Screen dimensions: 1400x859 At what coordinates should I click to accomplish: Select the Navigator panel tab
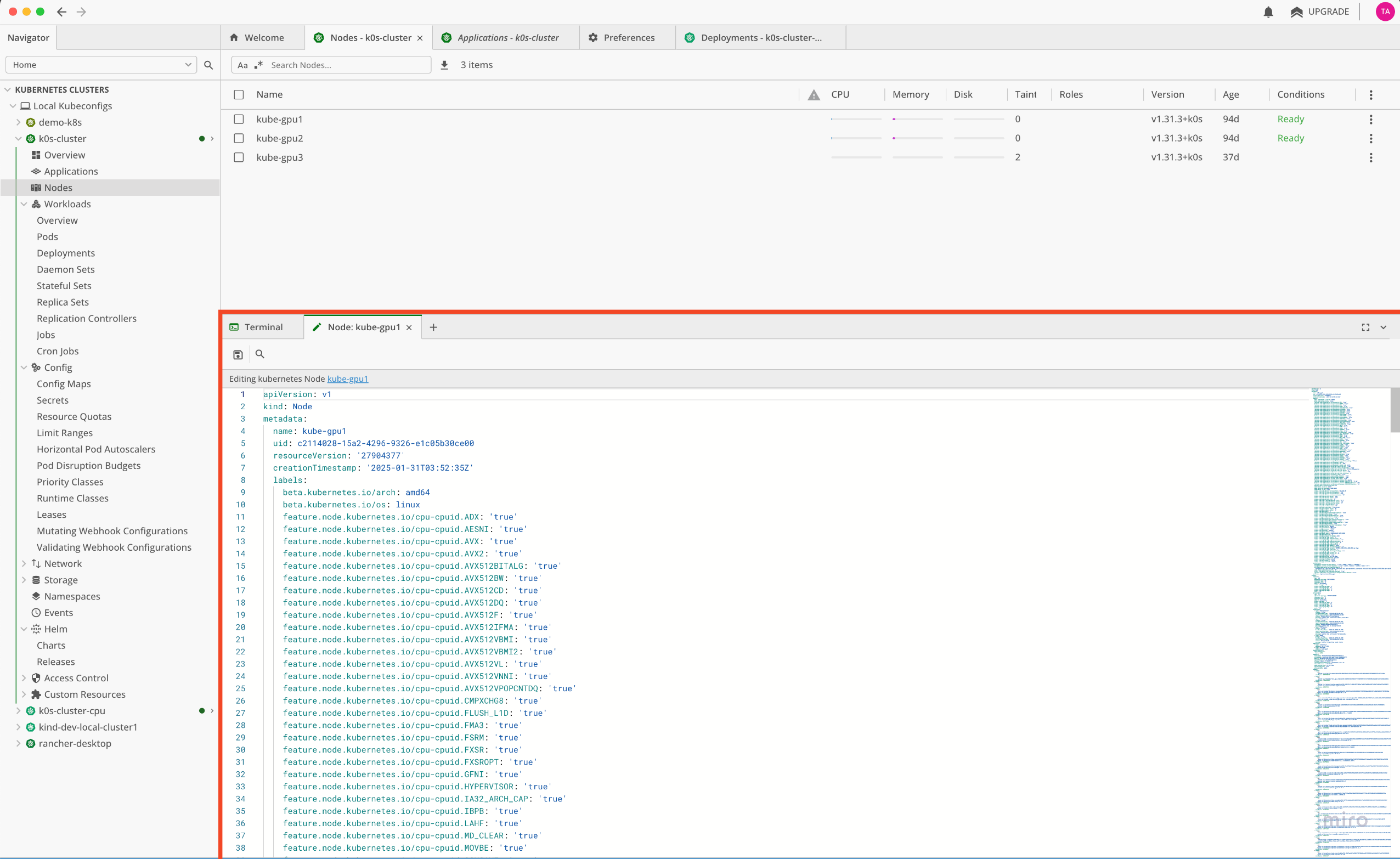click(28, 38)
